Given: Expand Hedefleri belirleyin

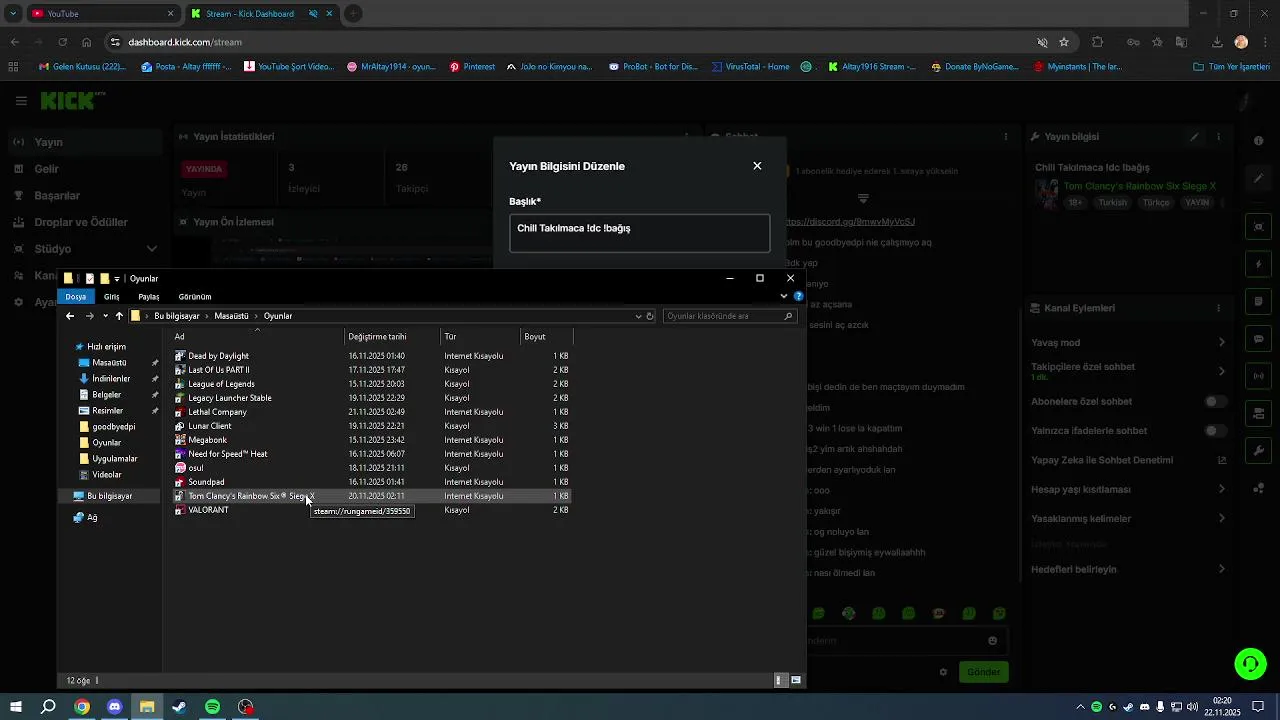Looking at the screenshot, I should tap(1221, 569).
